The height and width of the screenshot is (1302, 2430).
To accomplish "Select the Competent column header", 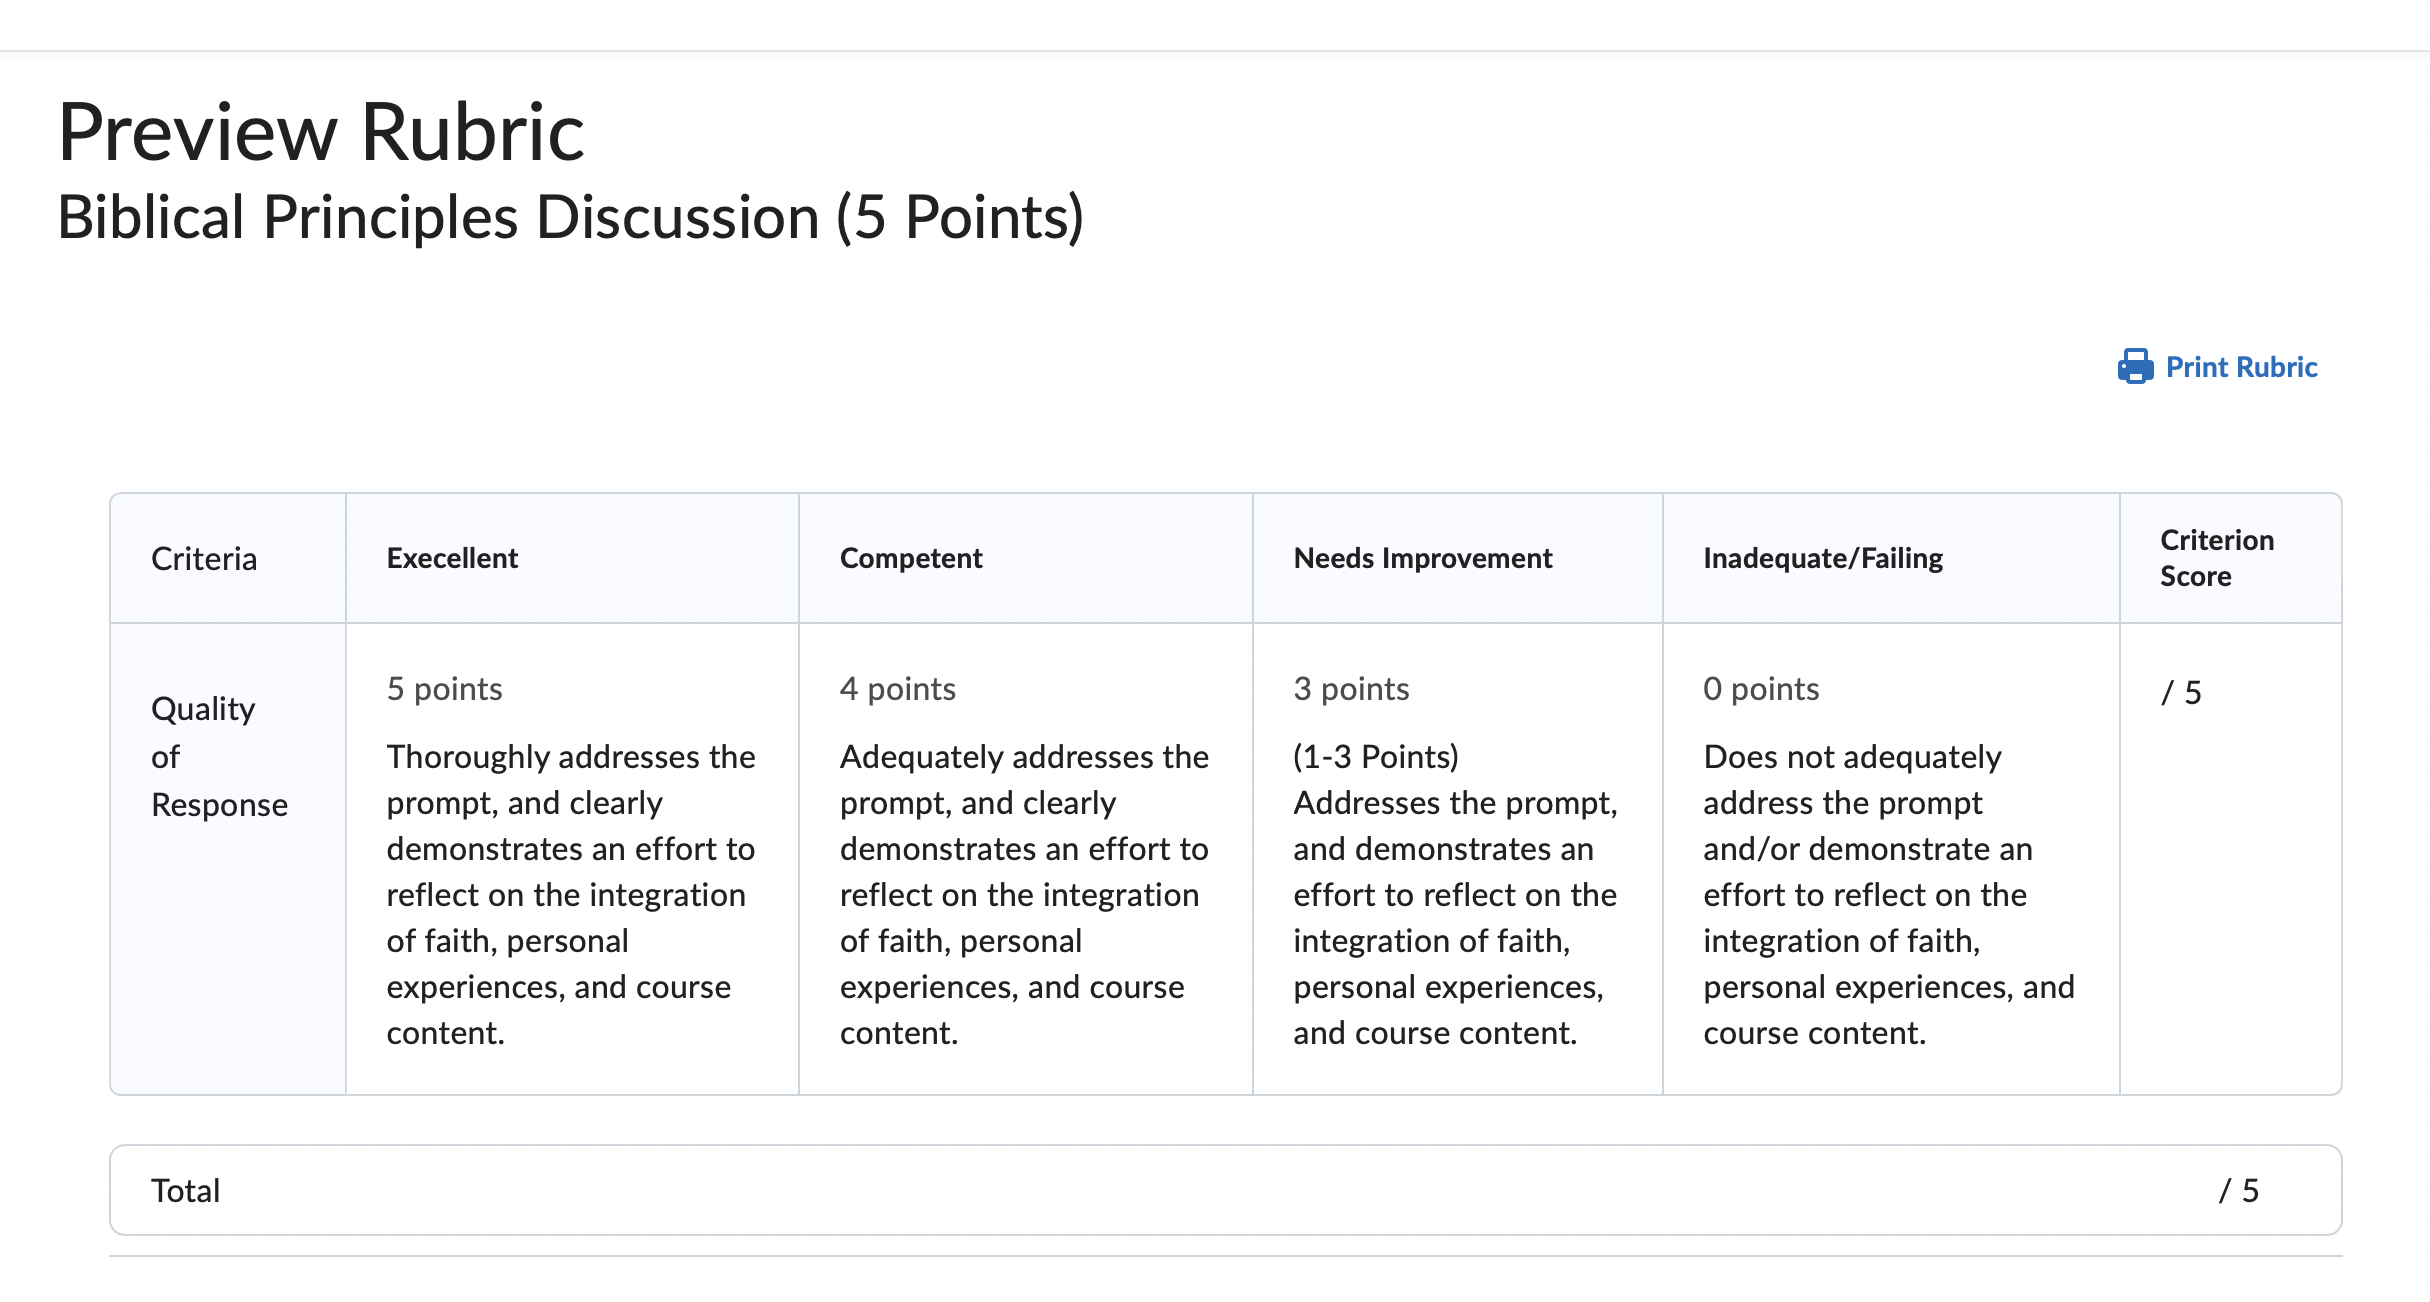I will [911, 558].
